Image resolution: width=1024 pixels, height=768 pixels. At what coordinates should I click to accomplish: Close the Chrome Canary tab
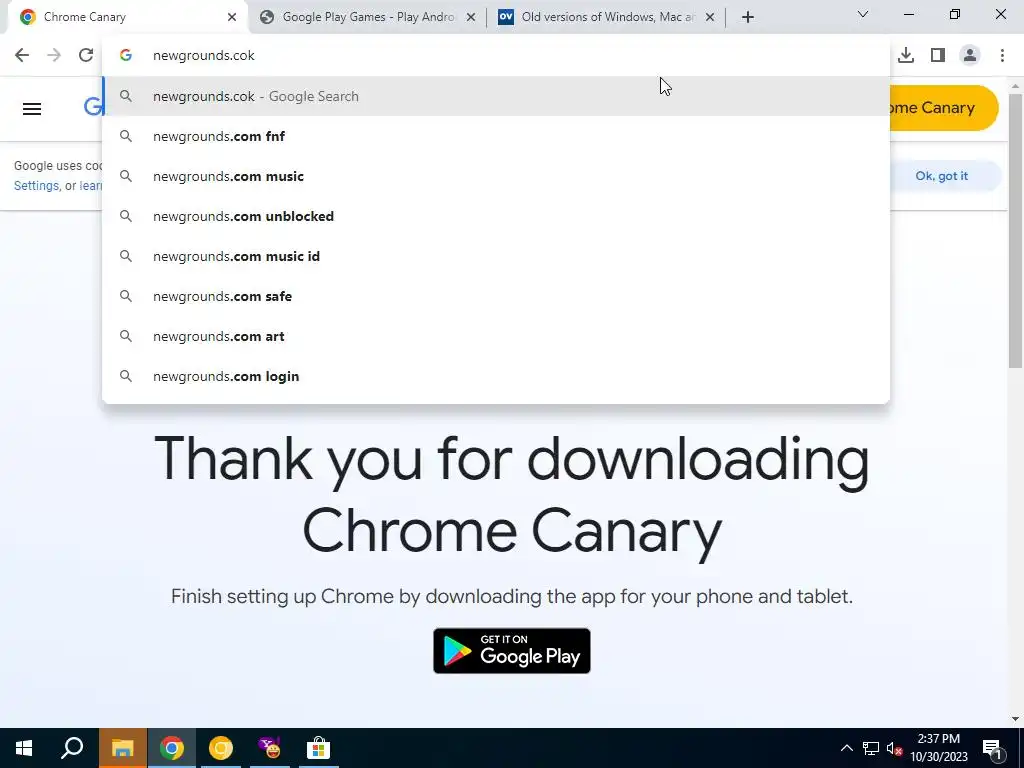pos(232,17)
